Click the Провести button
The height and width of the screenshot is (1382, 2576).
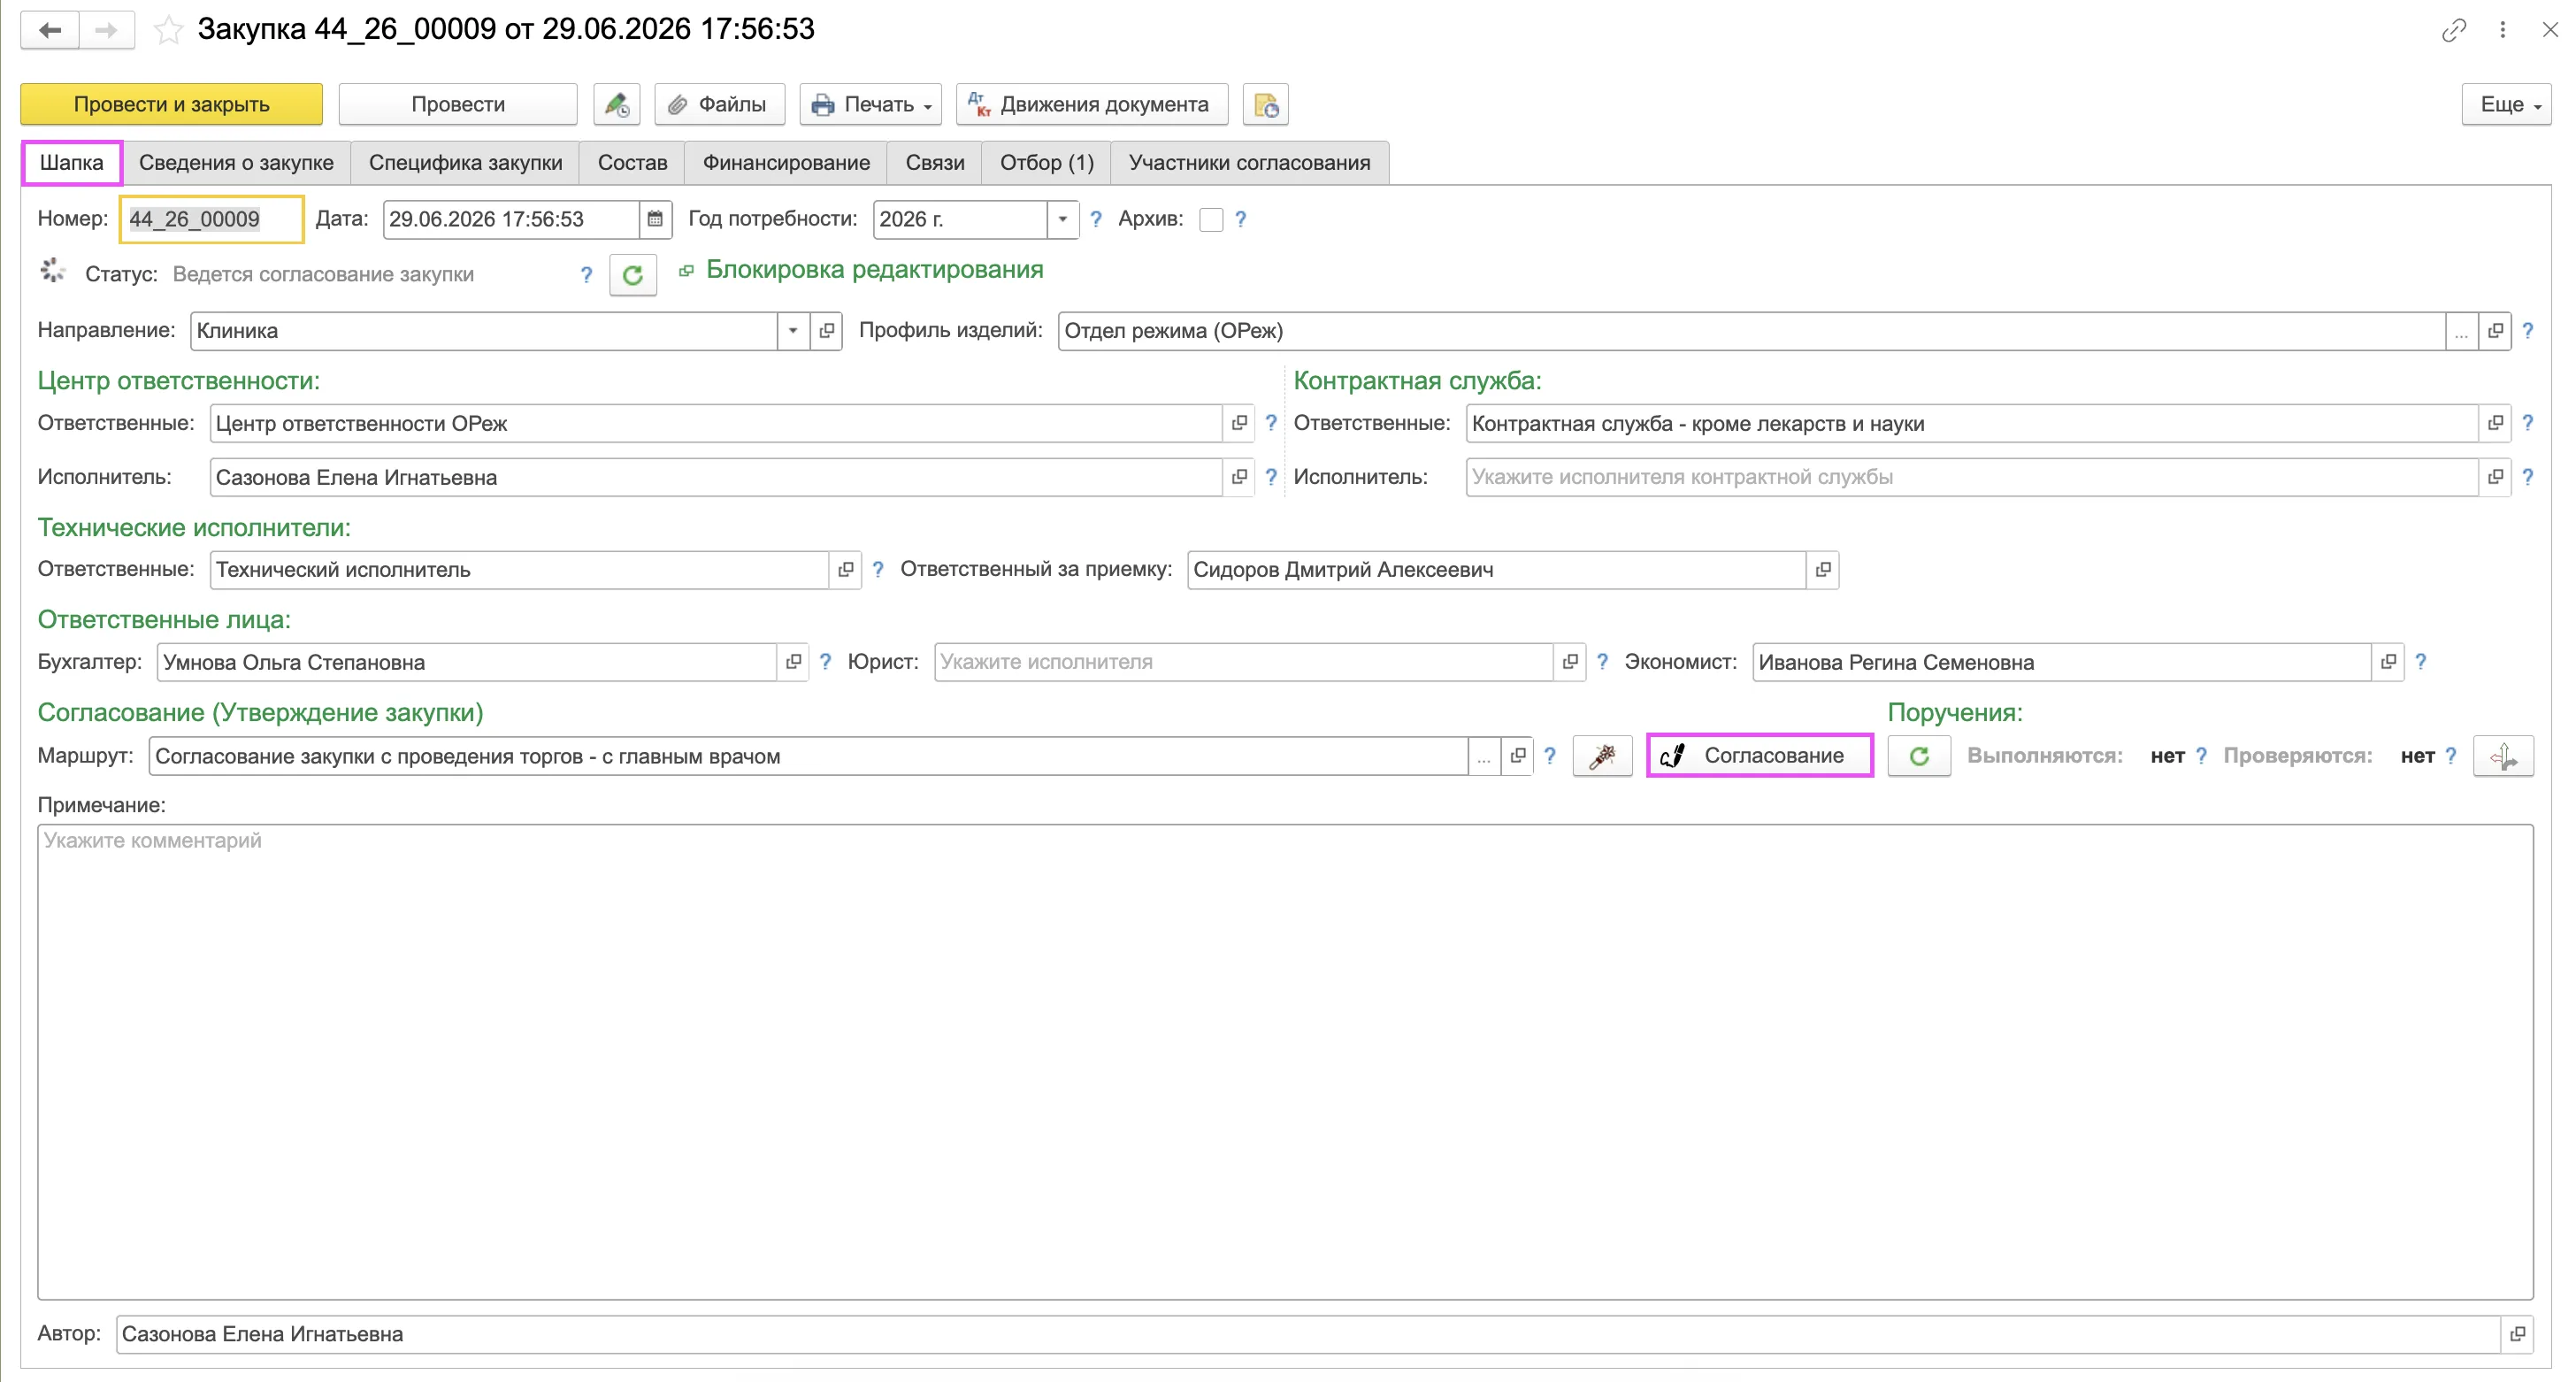pos(458,104)
